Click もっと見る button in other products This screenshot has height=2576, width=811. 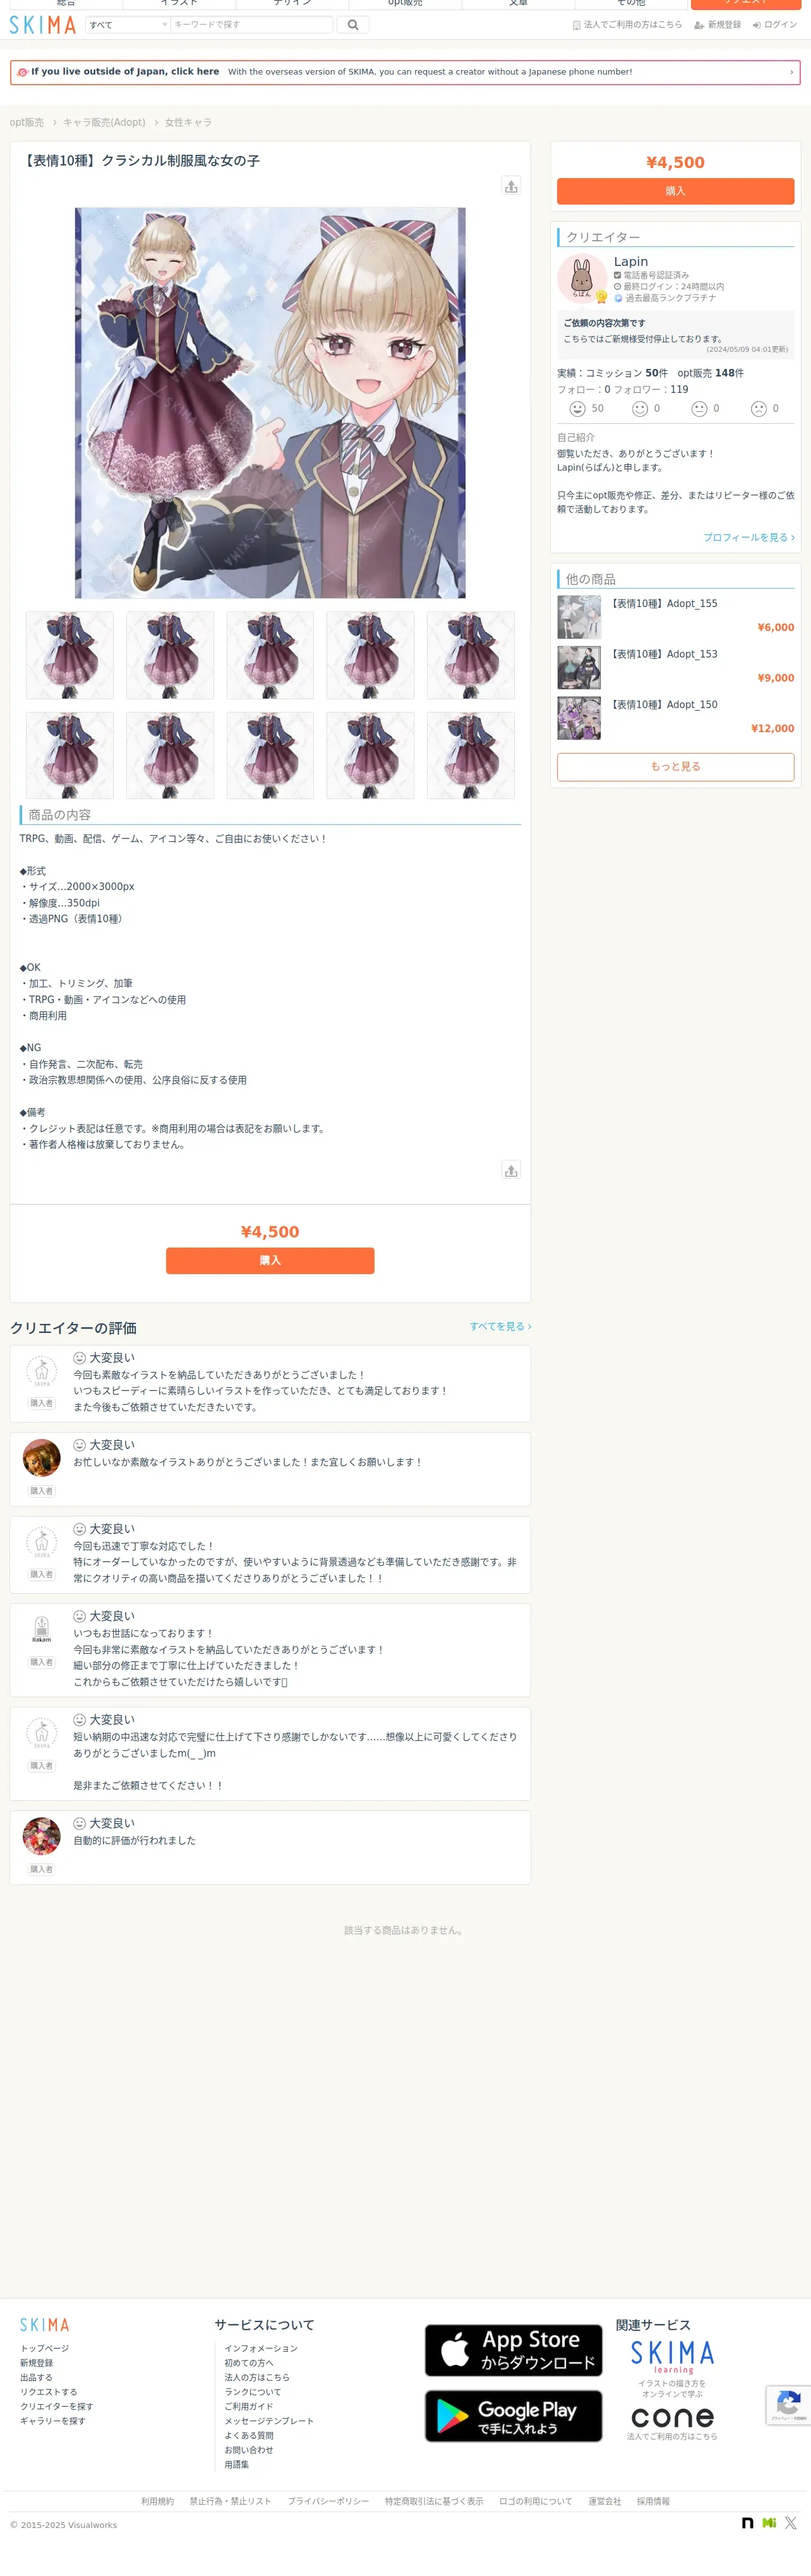pos(675,767)
